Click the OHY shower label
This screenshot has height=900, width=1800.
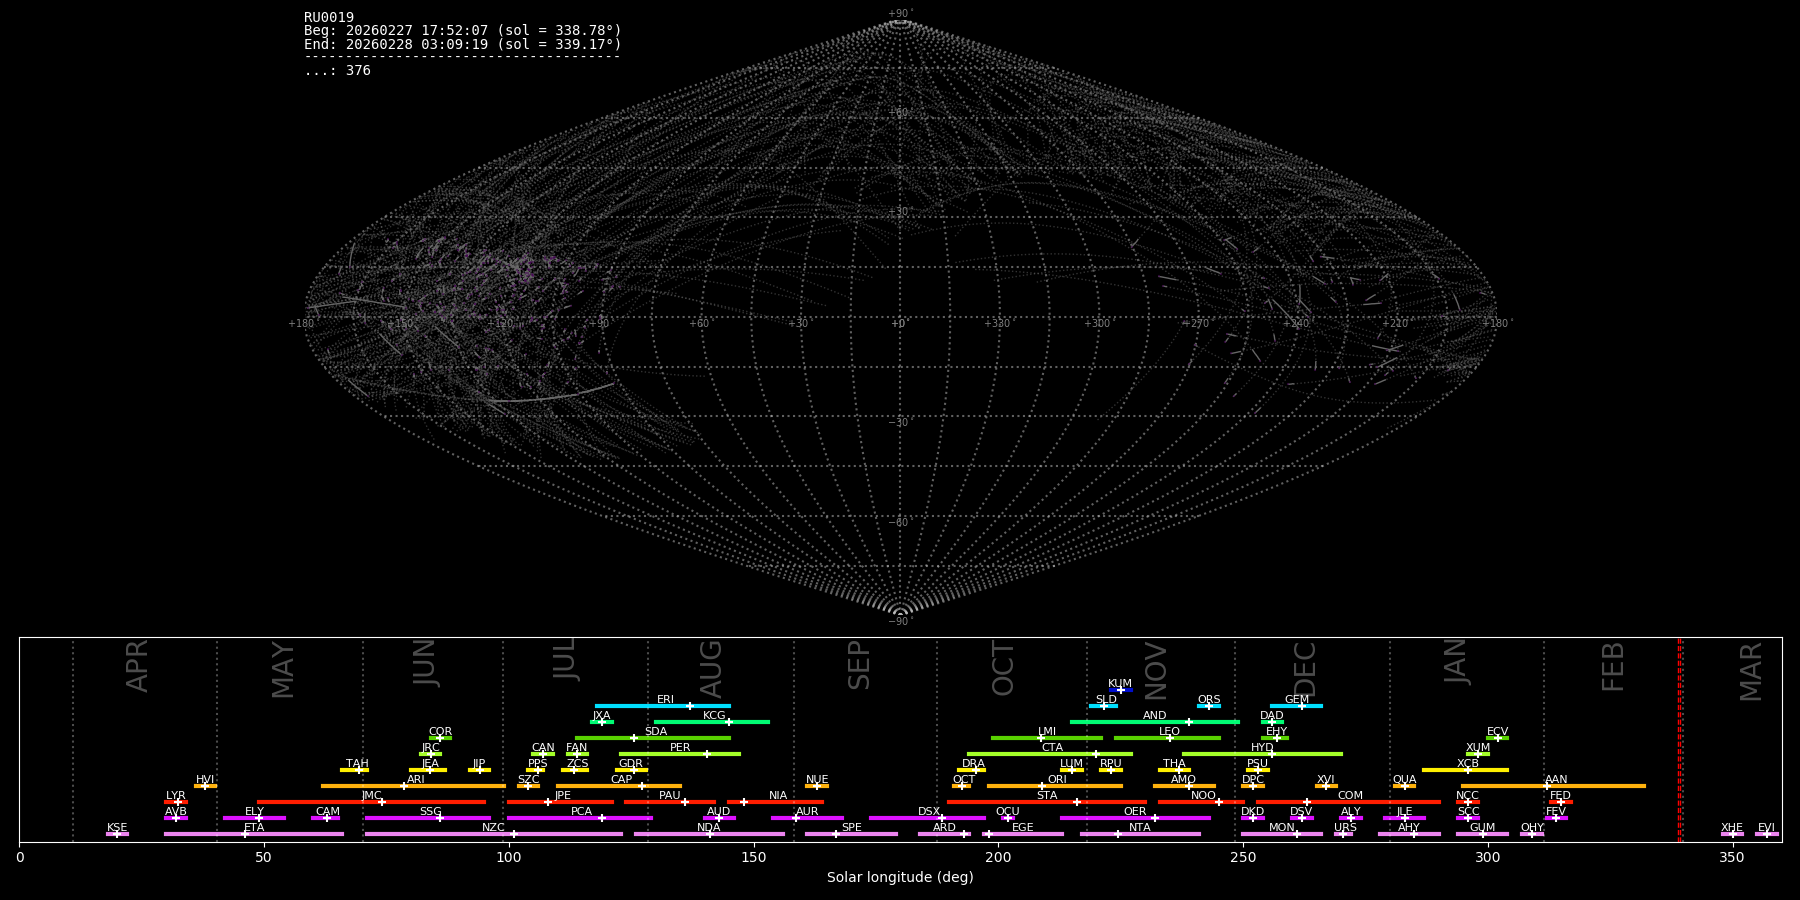click(1532, 828)
